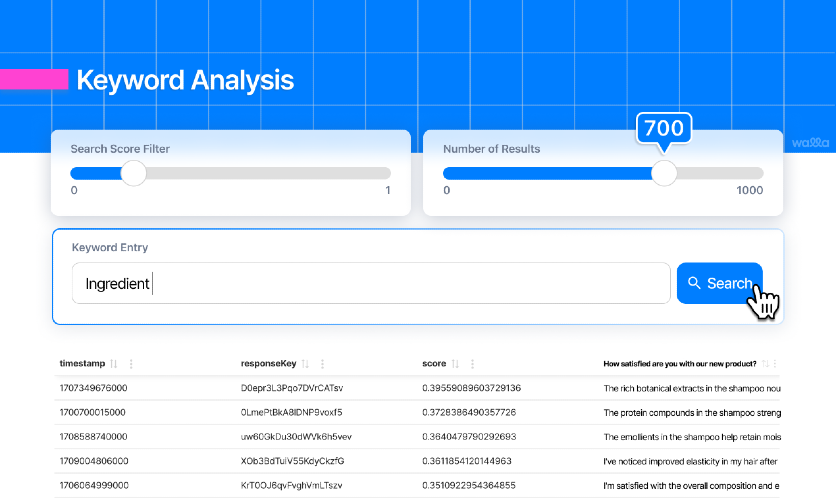This screenshot has width=836, height=500.
Task: Open the satisfaction question column options menu
Action: 775,364
